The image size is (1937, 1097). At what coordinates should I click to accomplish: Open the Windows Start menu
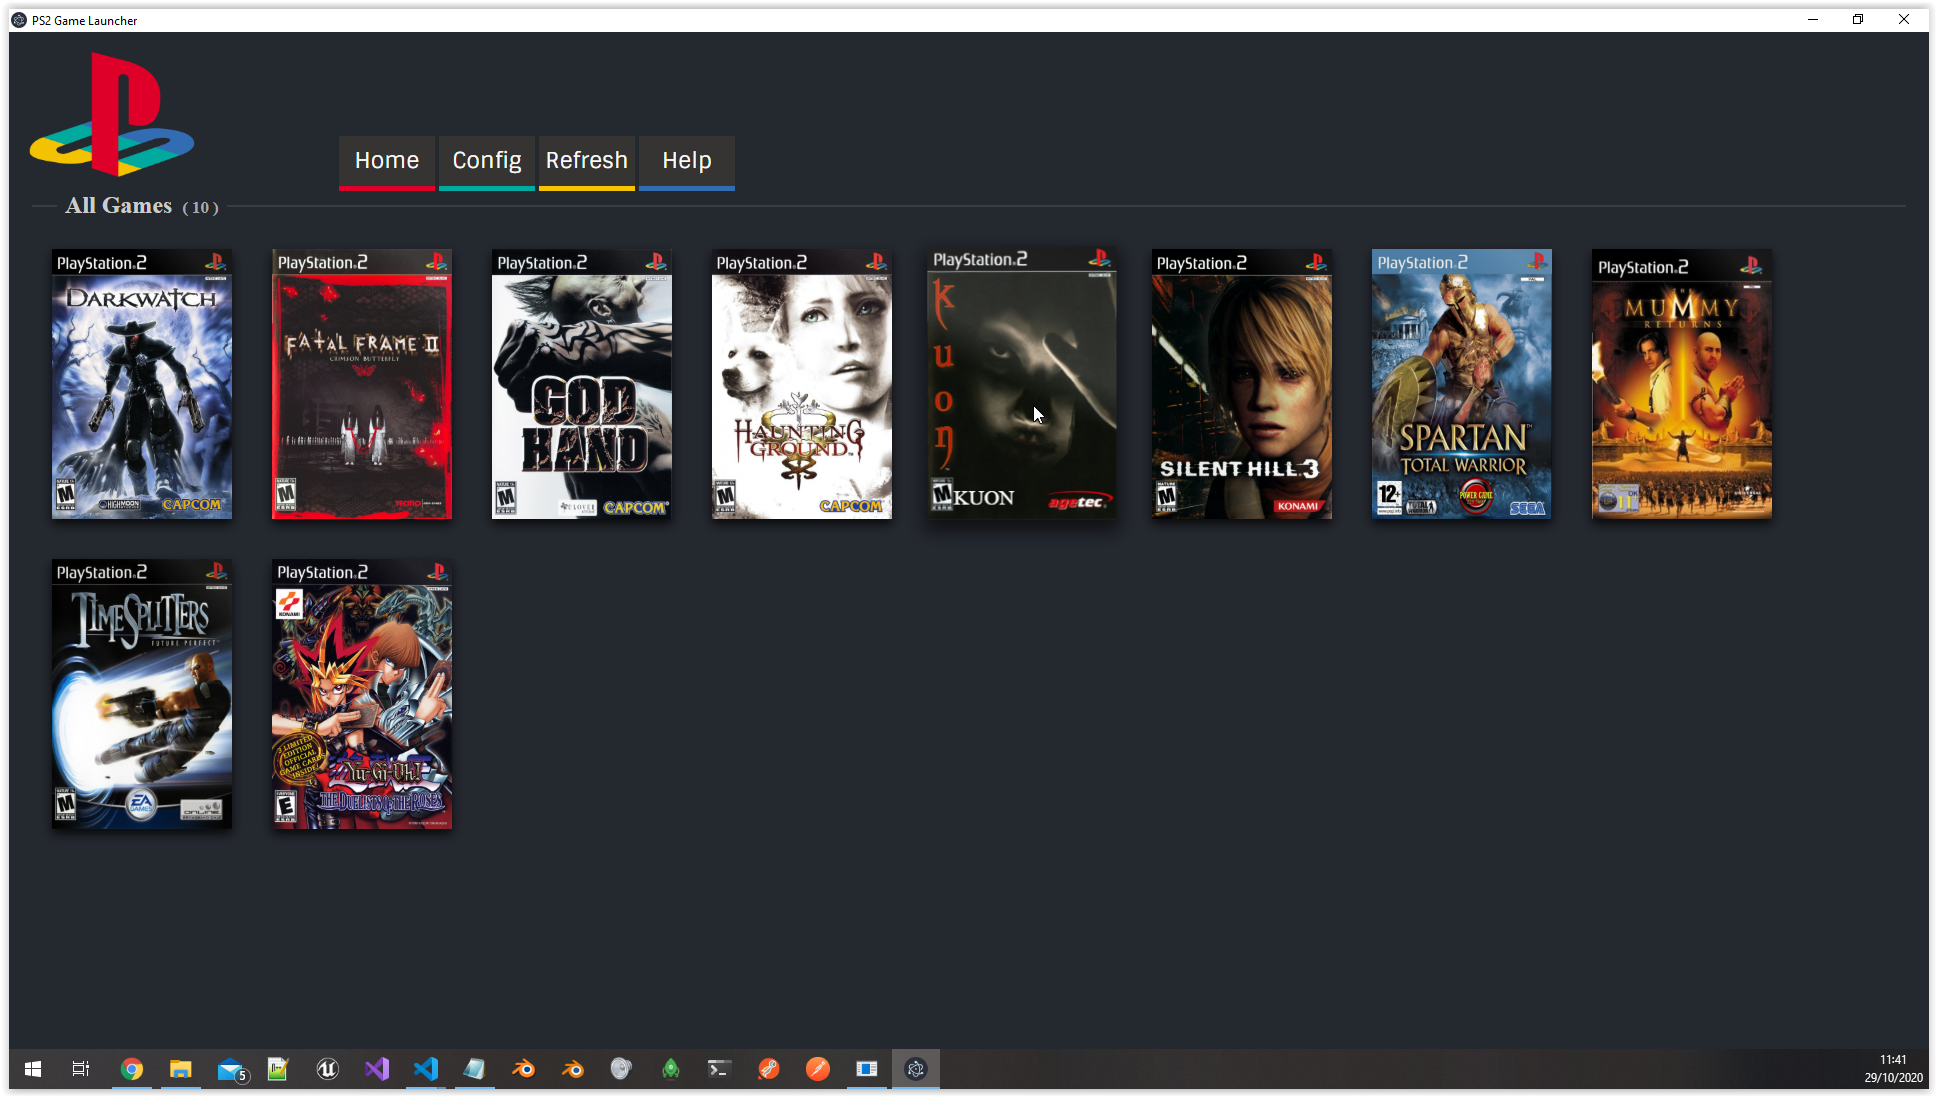point(33,1069)
